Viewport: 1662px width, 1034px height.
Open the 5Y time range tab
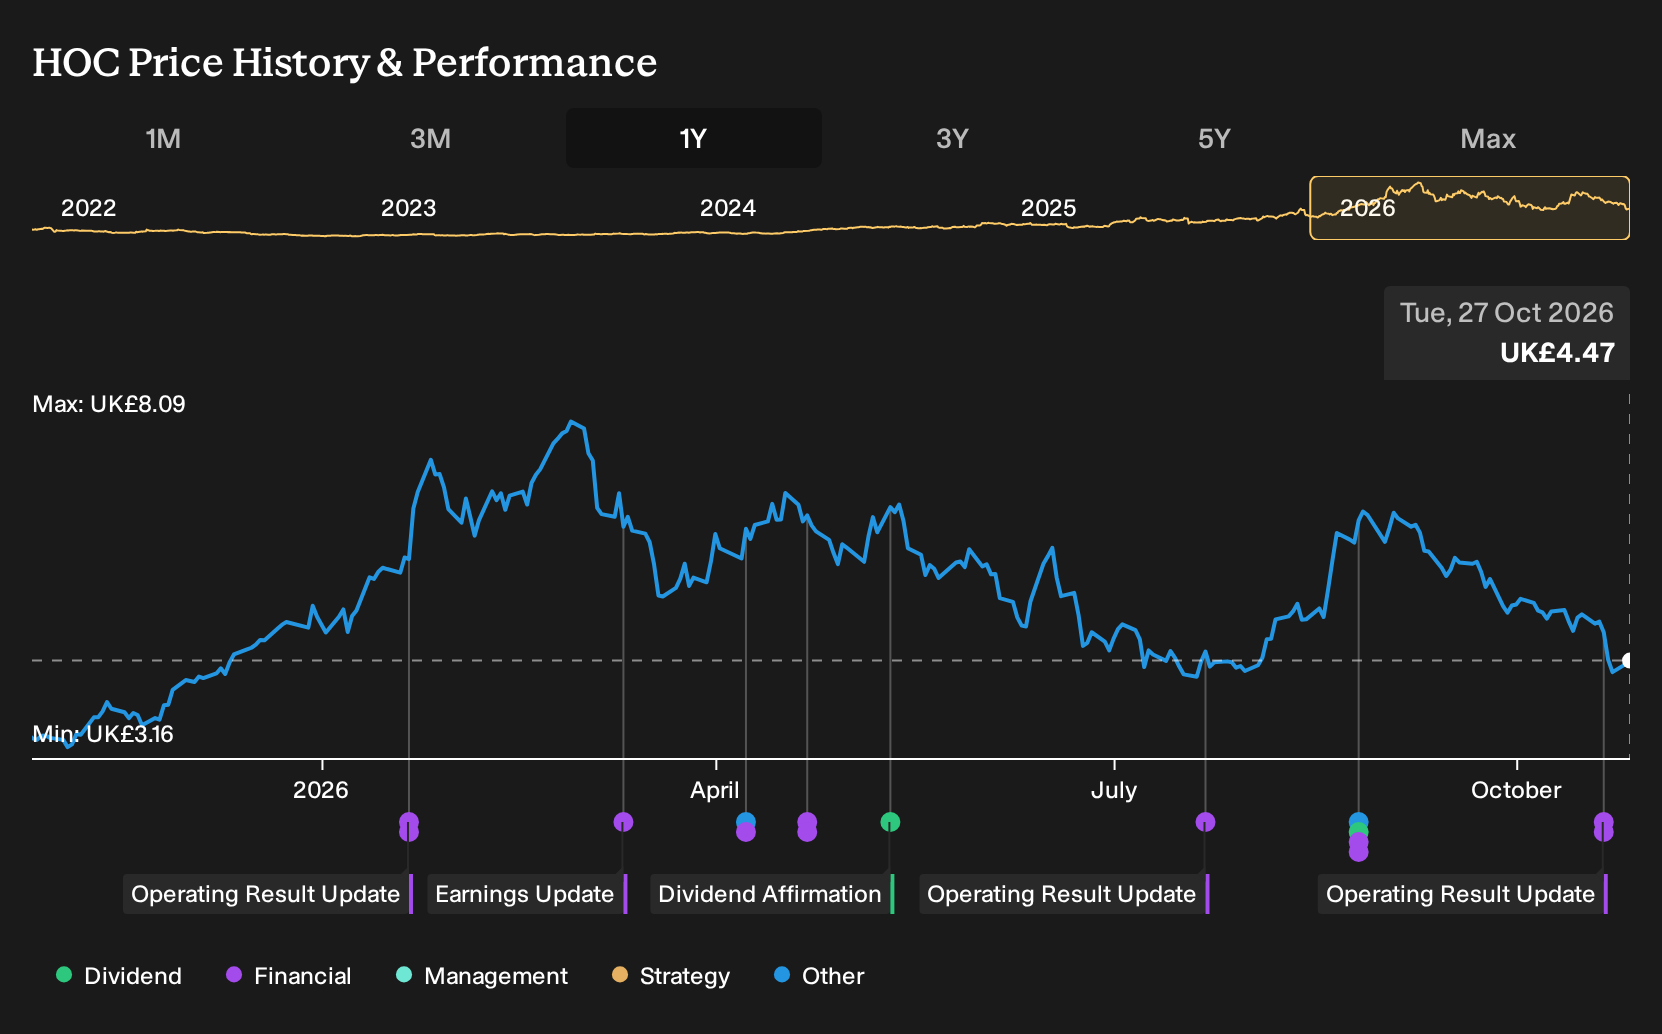click(1214, 138)
